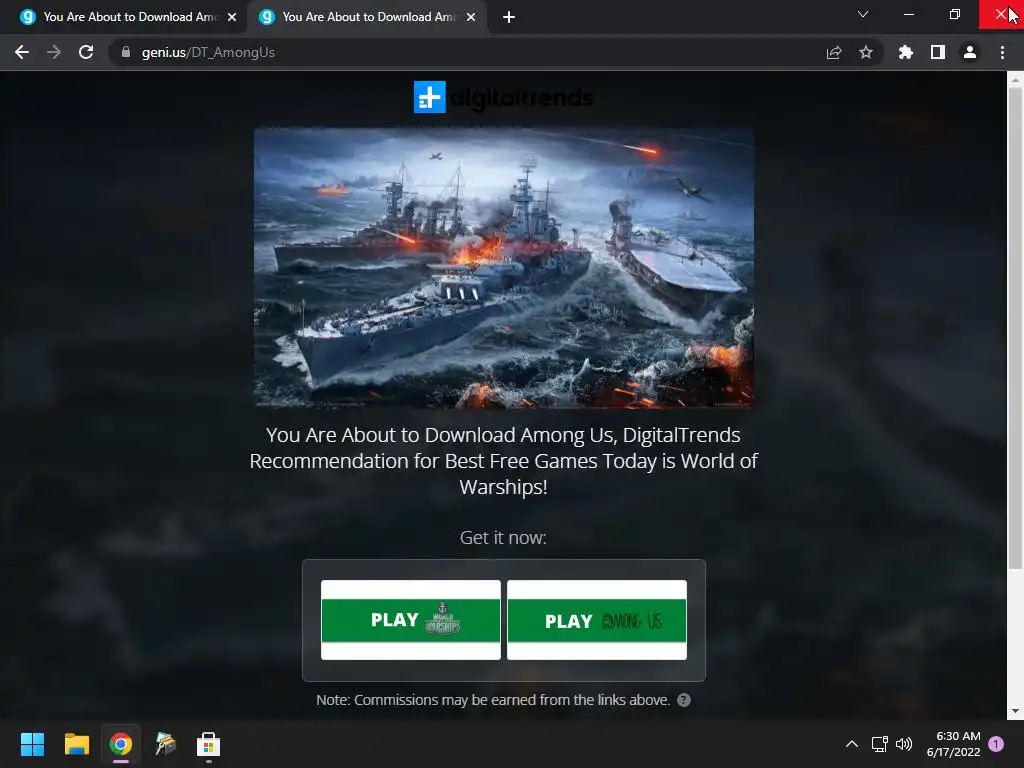Click the scrollbar up arrow

tap(1015, 80)
